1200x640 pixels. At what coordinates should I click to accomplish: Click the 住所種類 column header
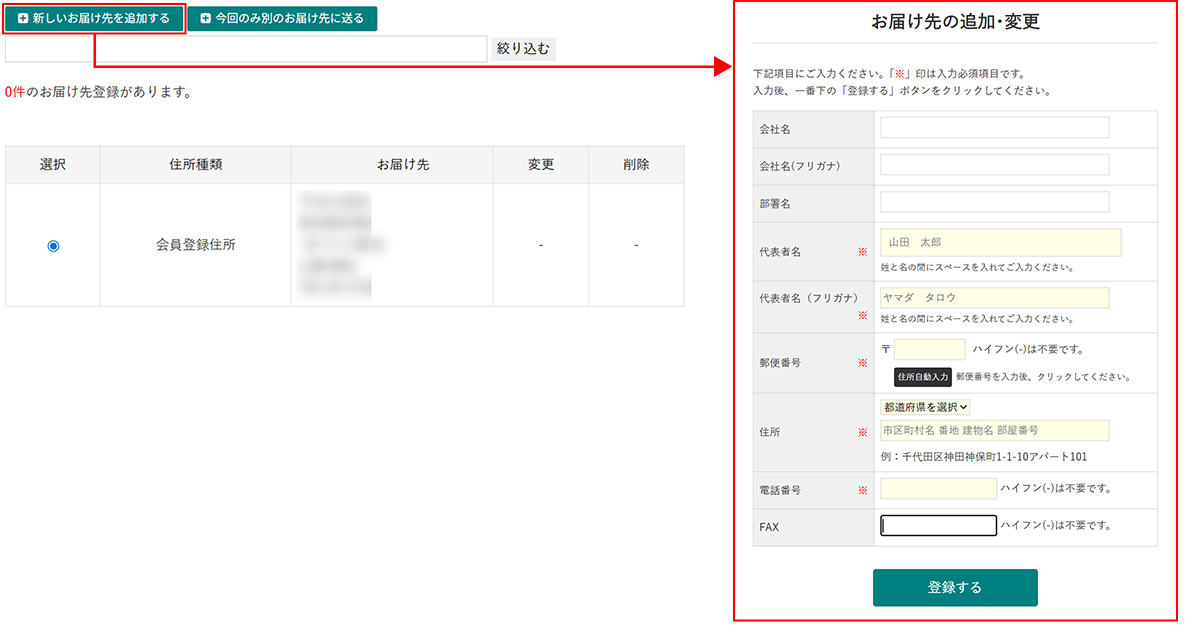196,165
